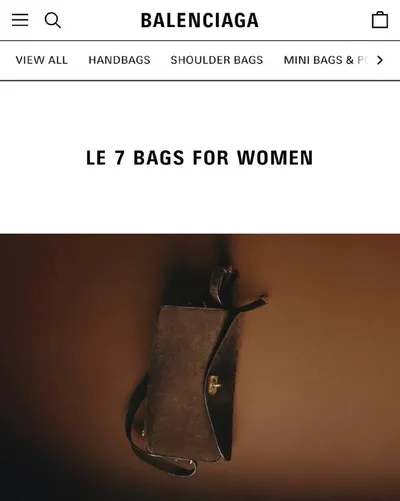Click the number 7 in the page heading
Screen dimensions: 400x501
[120, 158]
